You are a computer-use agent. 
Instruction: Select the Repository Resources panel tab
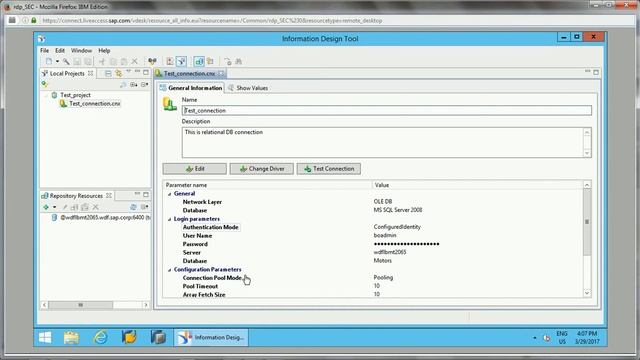tap(76, 196)
